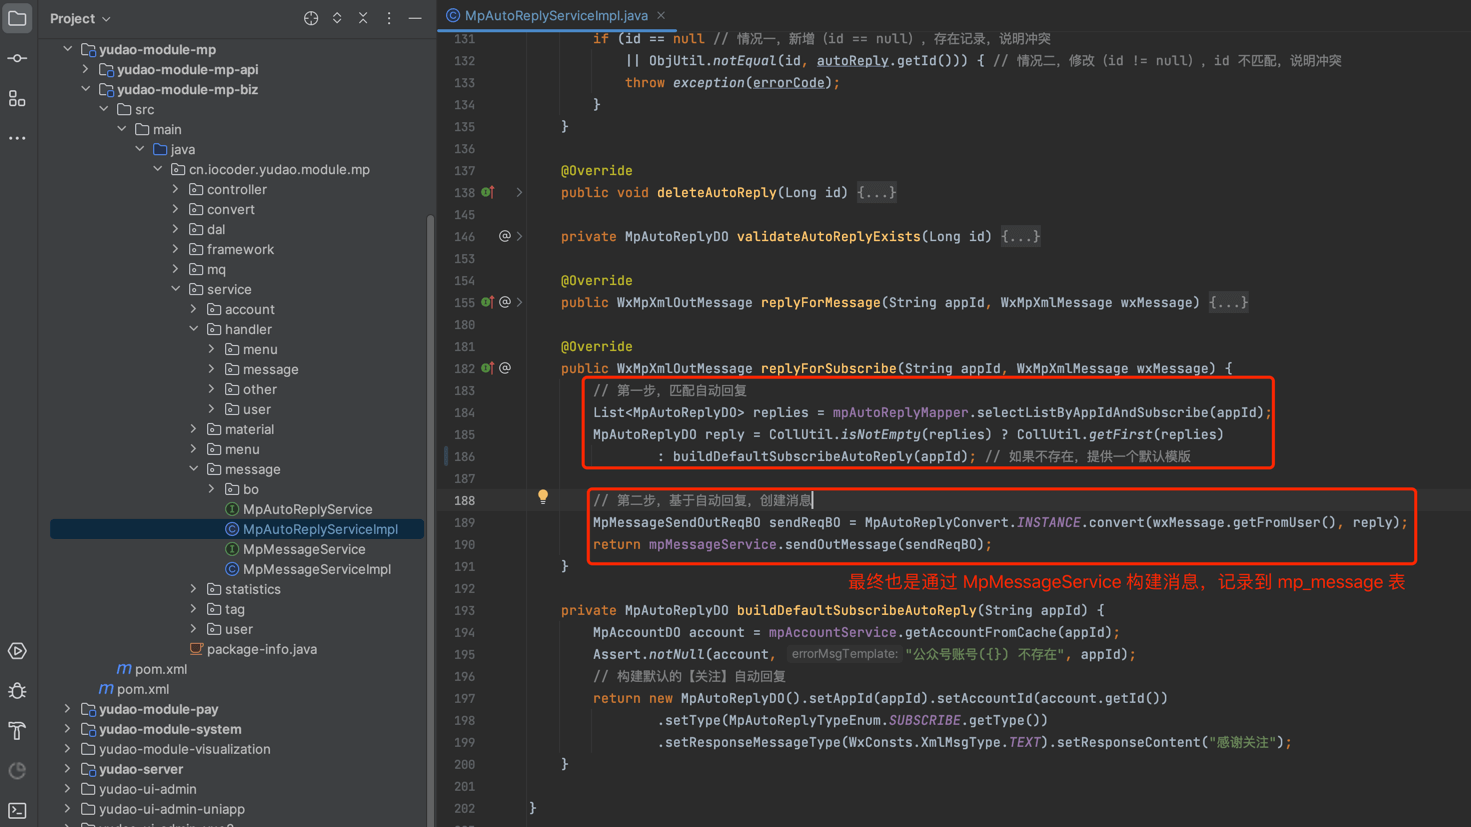Open the Terminal tool window icon

tap(17, 810)
